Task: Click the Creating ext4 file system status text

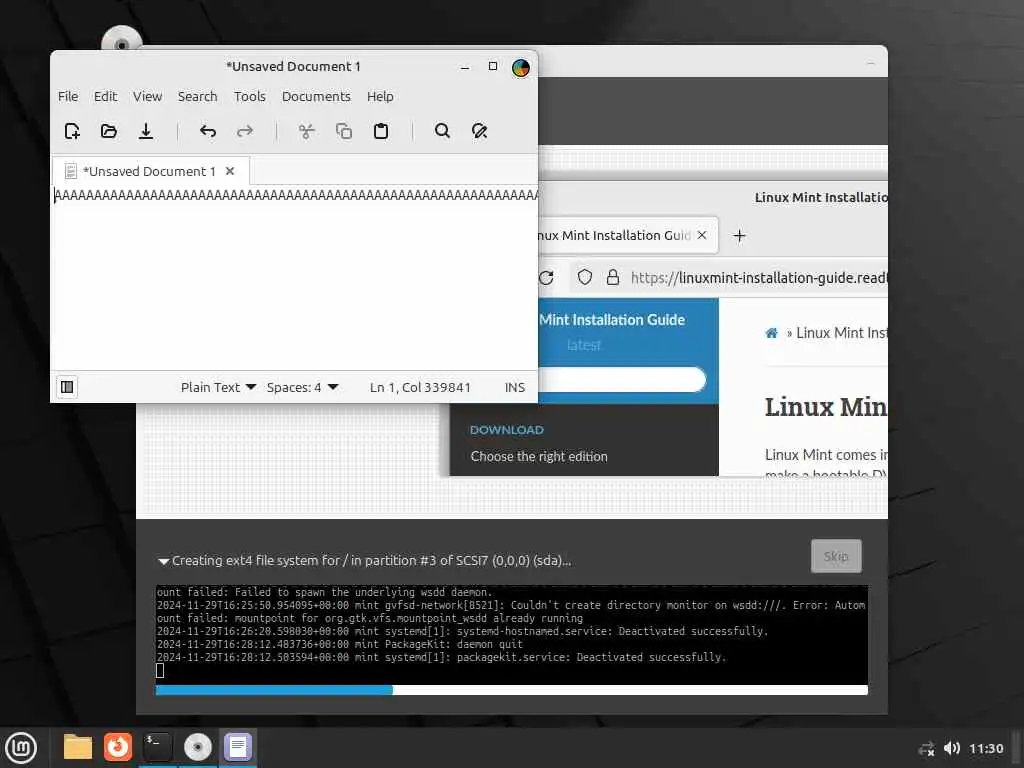Action: click(x=371, y=560)
